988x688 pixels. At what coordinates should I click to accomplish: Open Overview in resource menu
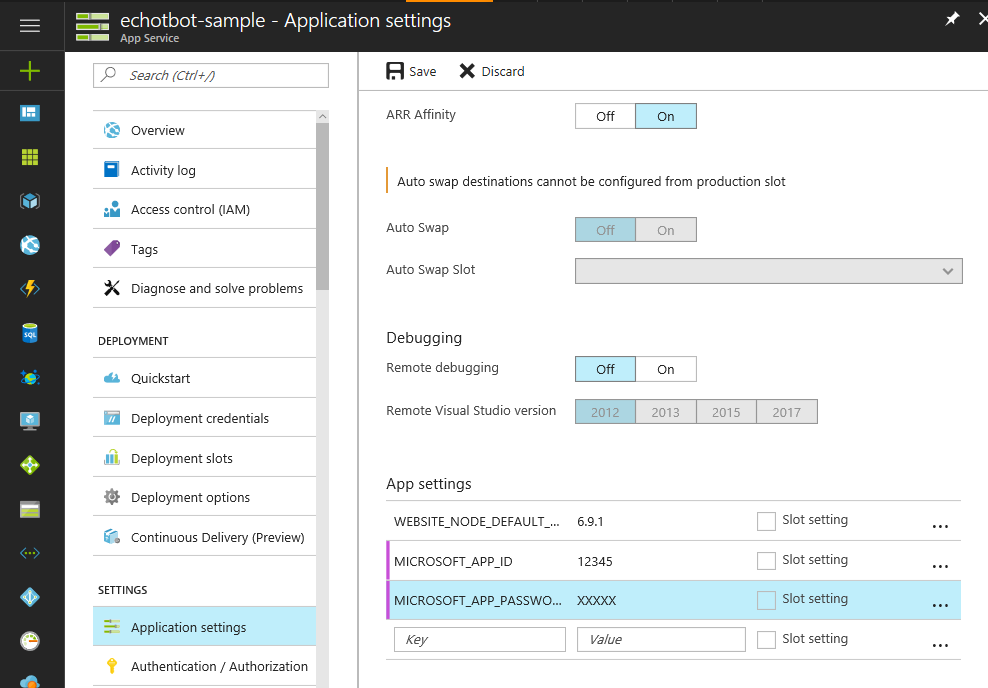pos(204,130)
